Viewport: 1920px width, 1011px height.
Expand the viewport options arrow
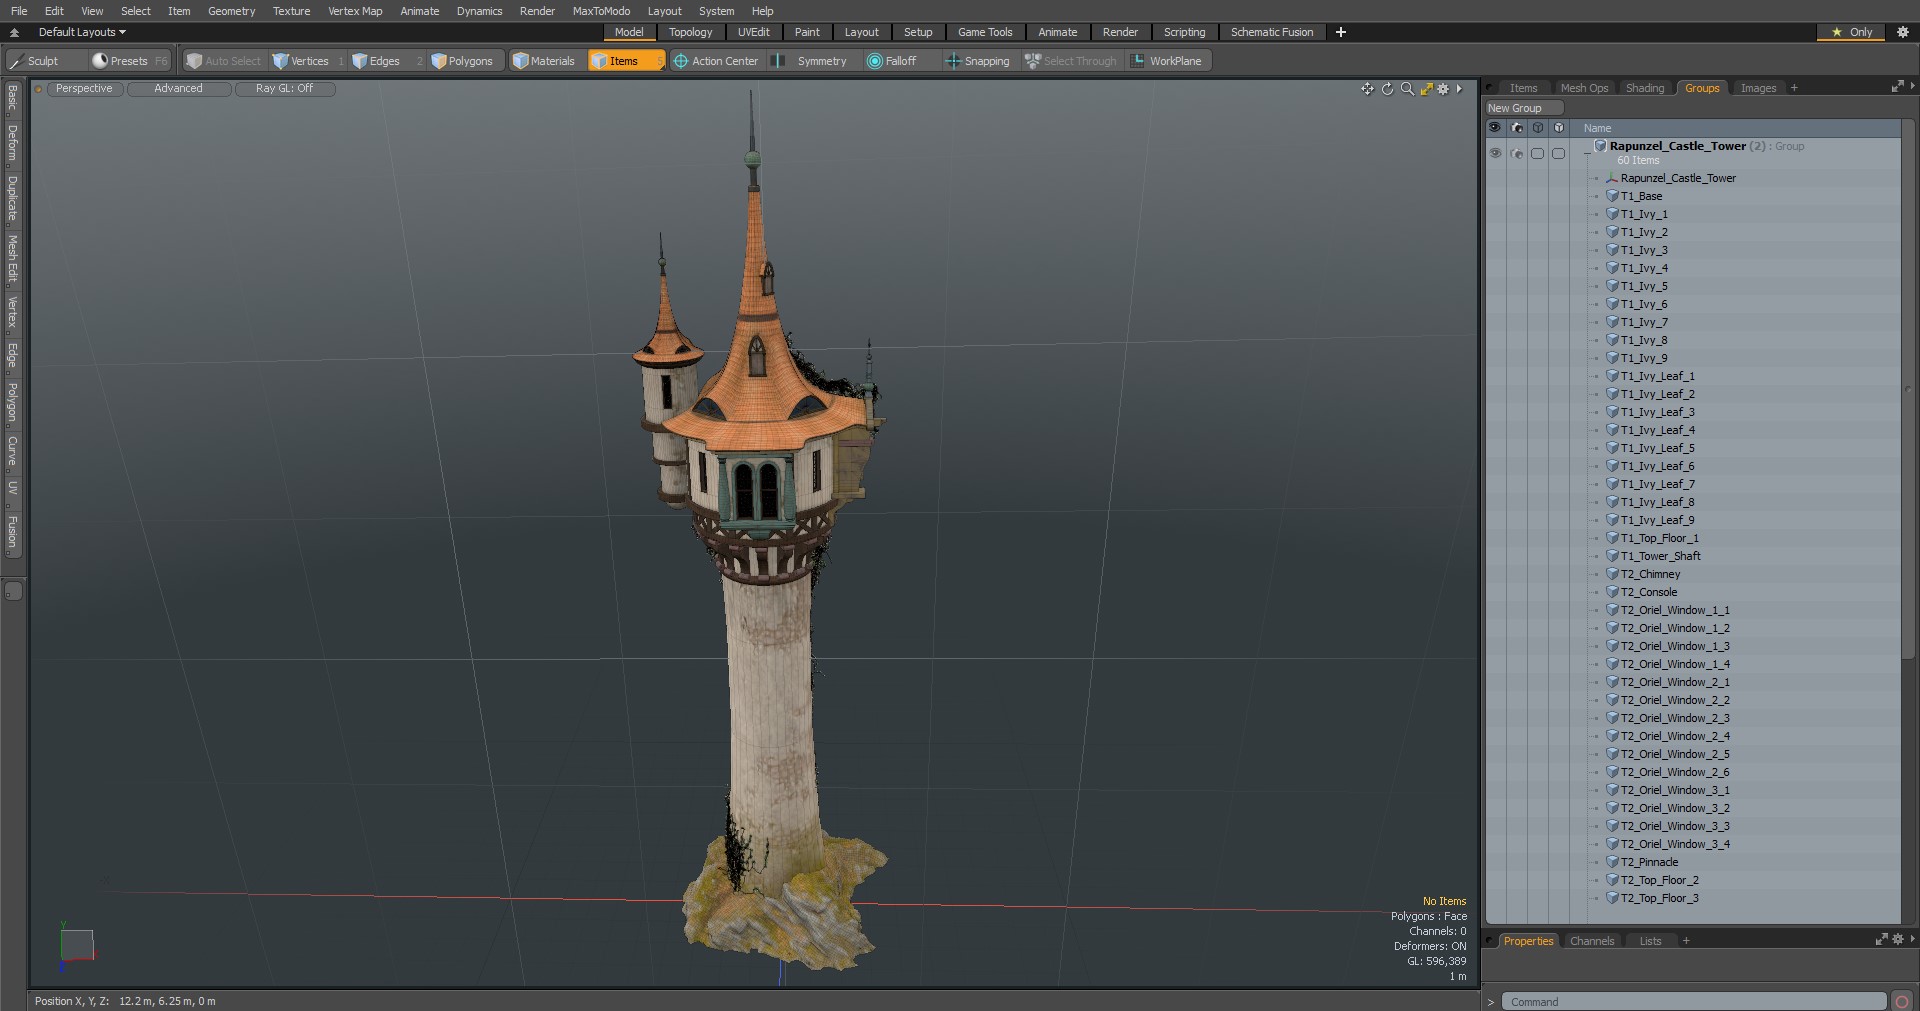1459,89
